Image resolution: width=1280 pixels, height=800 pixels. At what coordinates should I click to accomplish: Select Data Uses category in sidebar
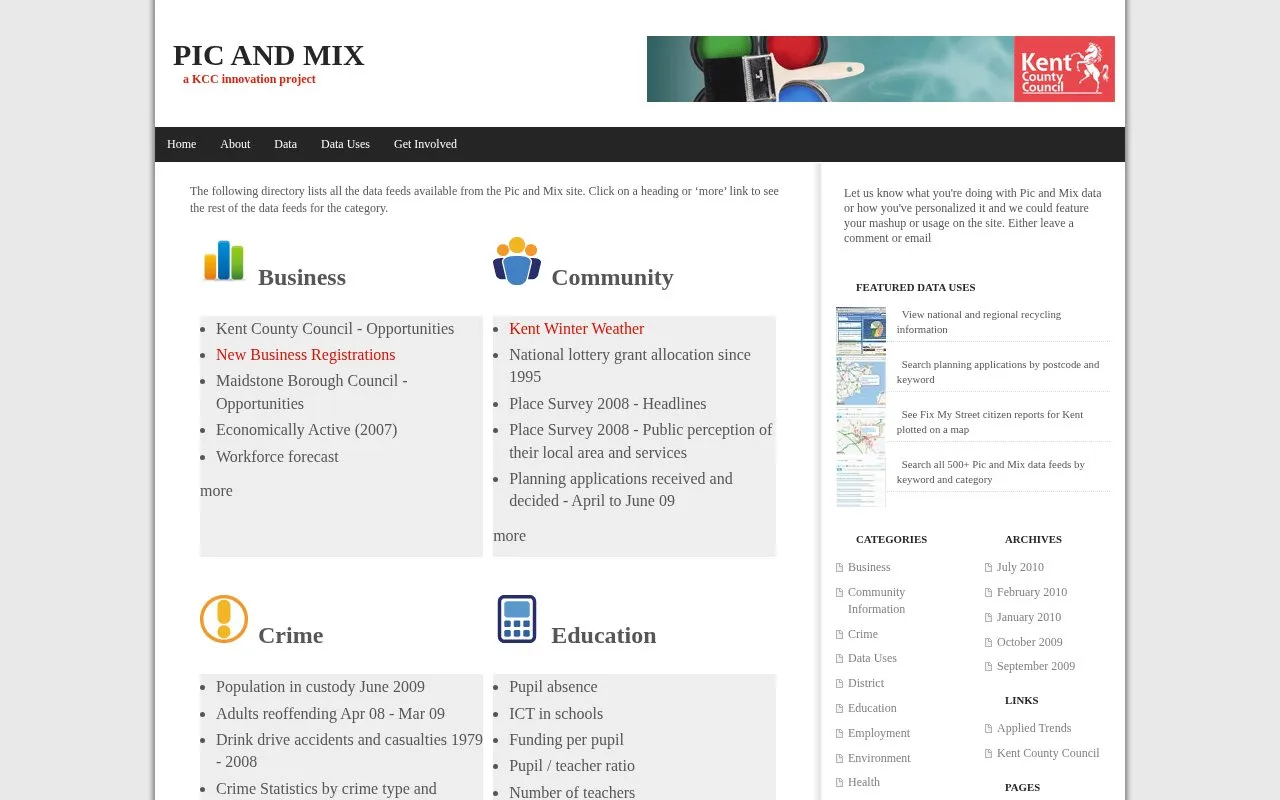coord(872,658)
